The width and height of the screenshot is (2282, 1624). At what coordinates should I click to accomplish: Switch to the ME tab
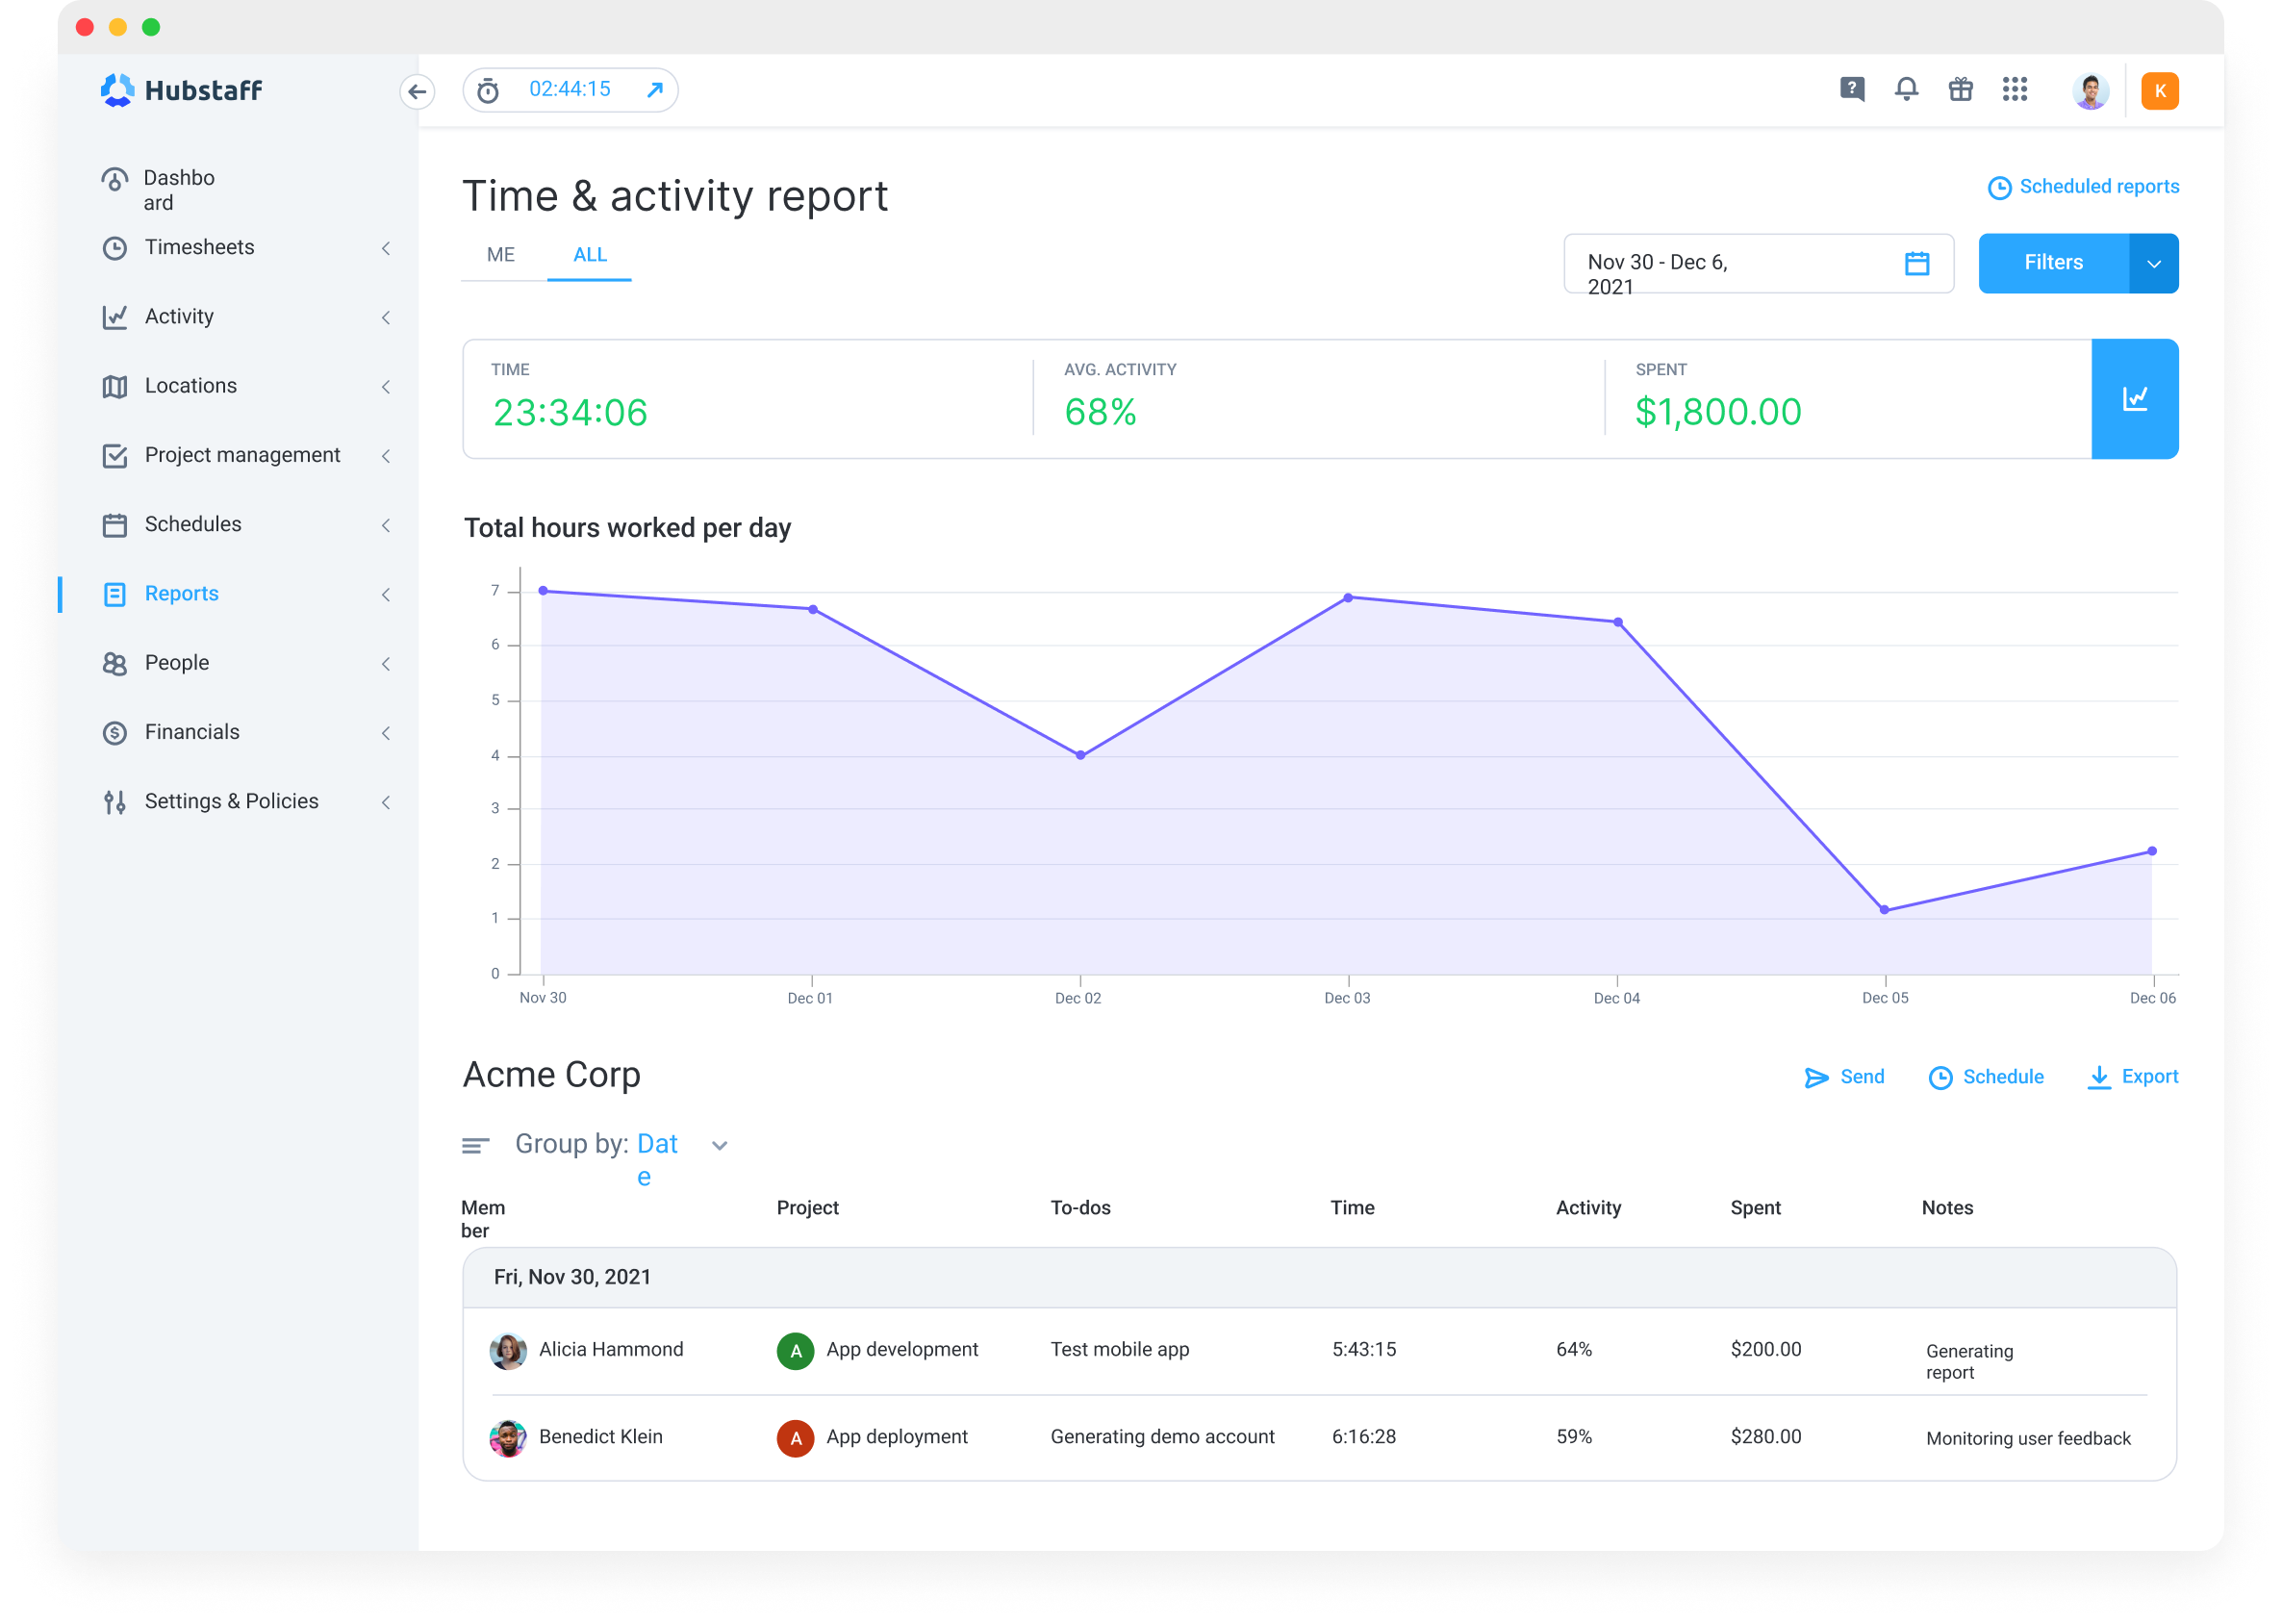pyautogui.click(x=500, y=255)
